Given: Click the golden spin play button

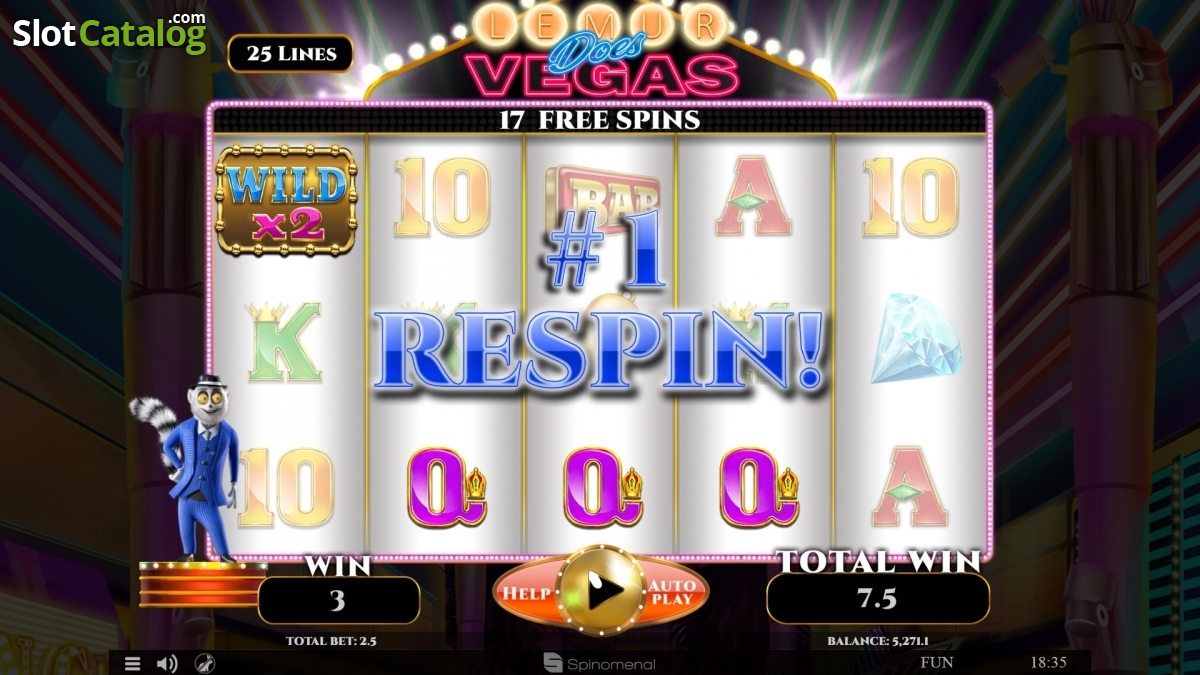Looking at the screenshot, I should coord(600,593).
